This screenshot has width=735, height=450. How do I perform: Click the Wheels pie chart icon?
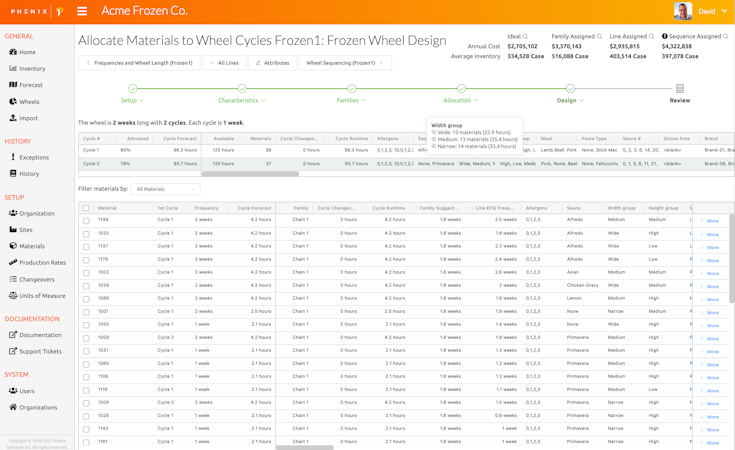(13, 101)
